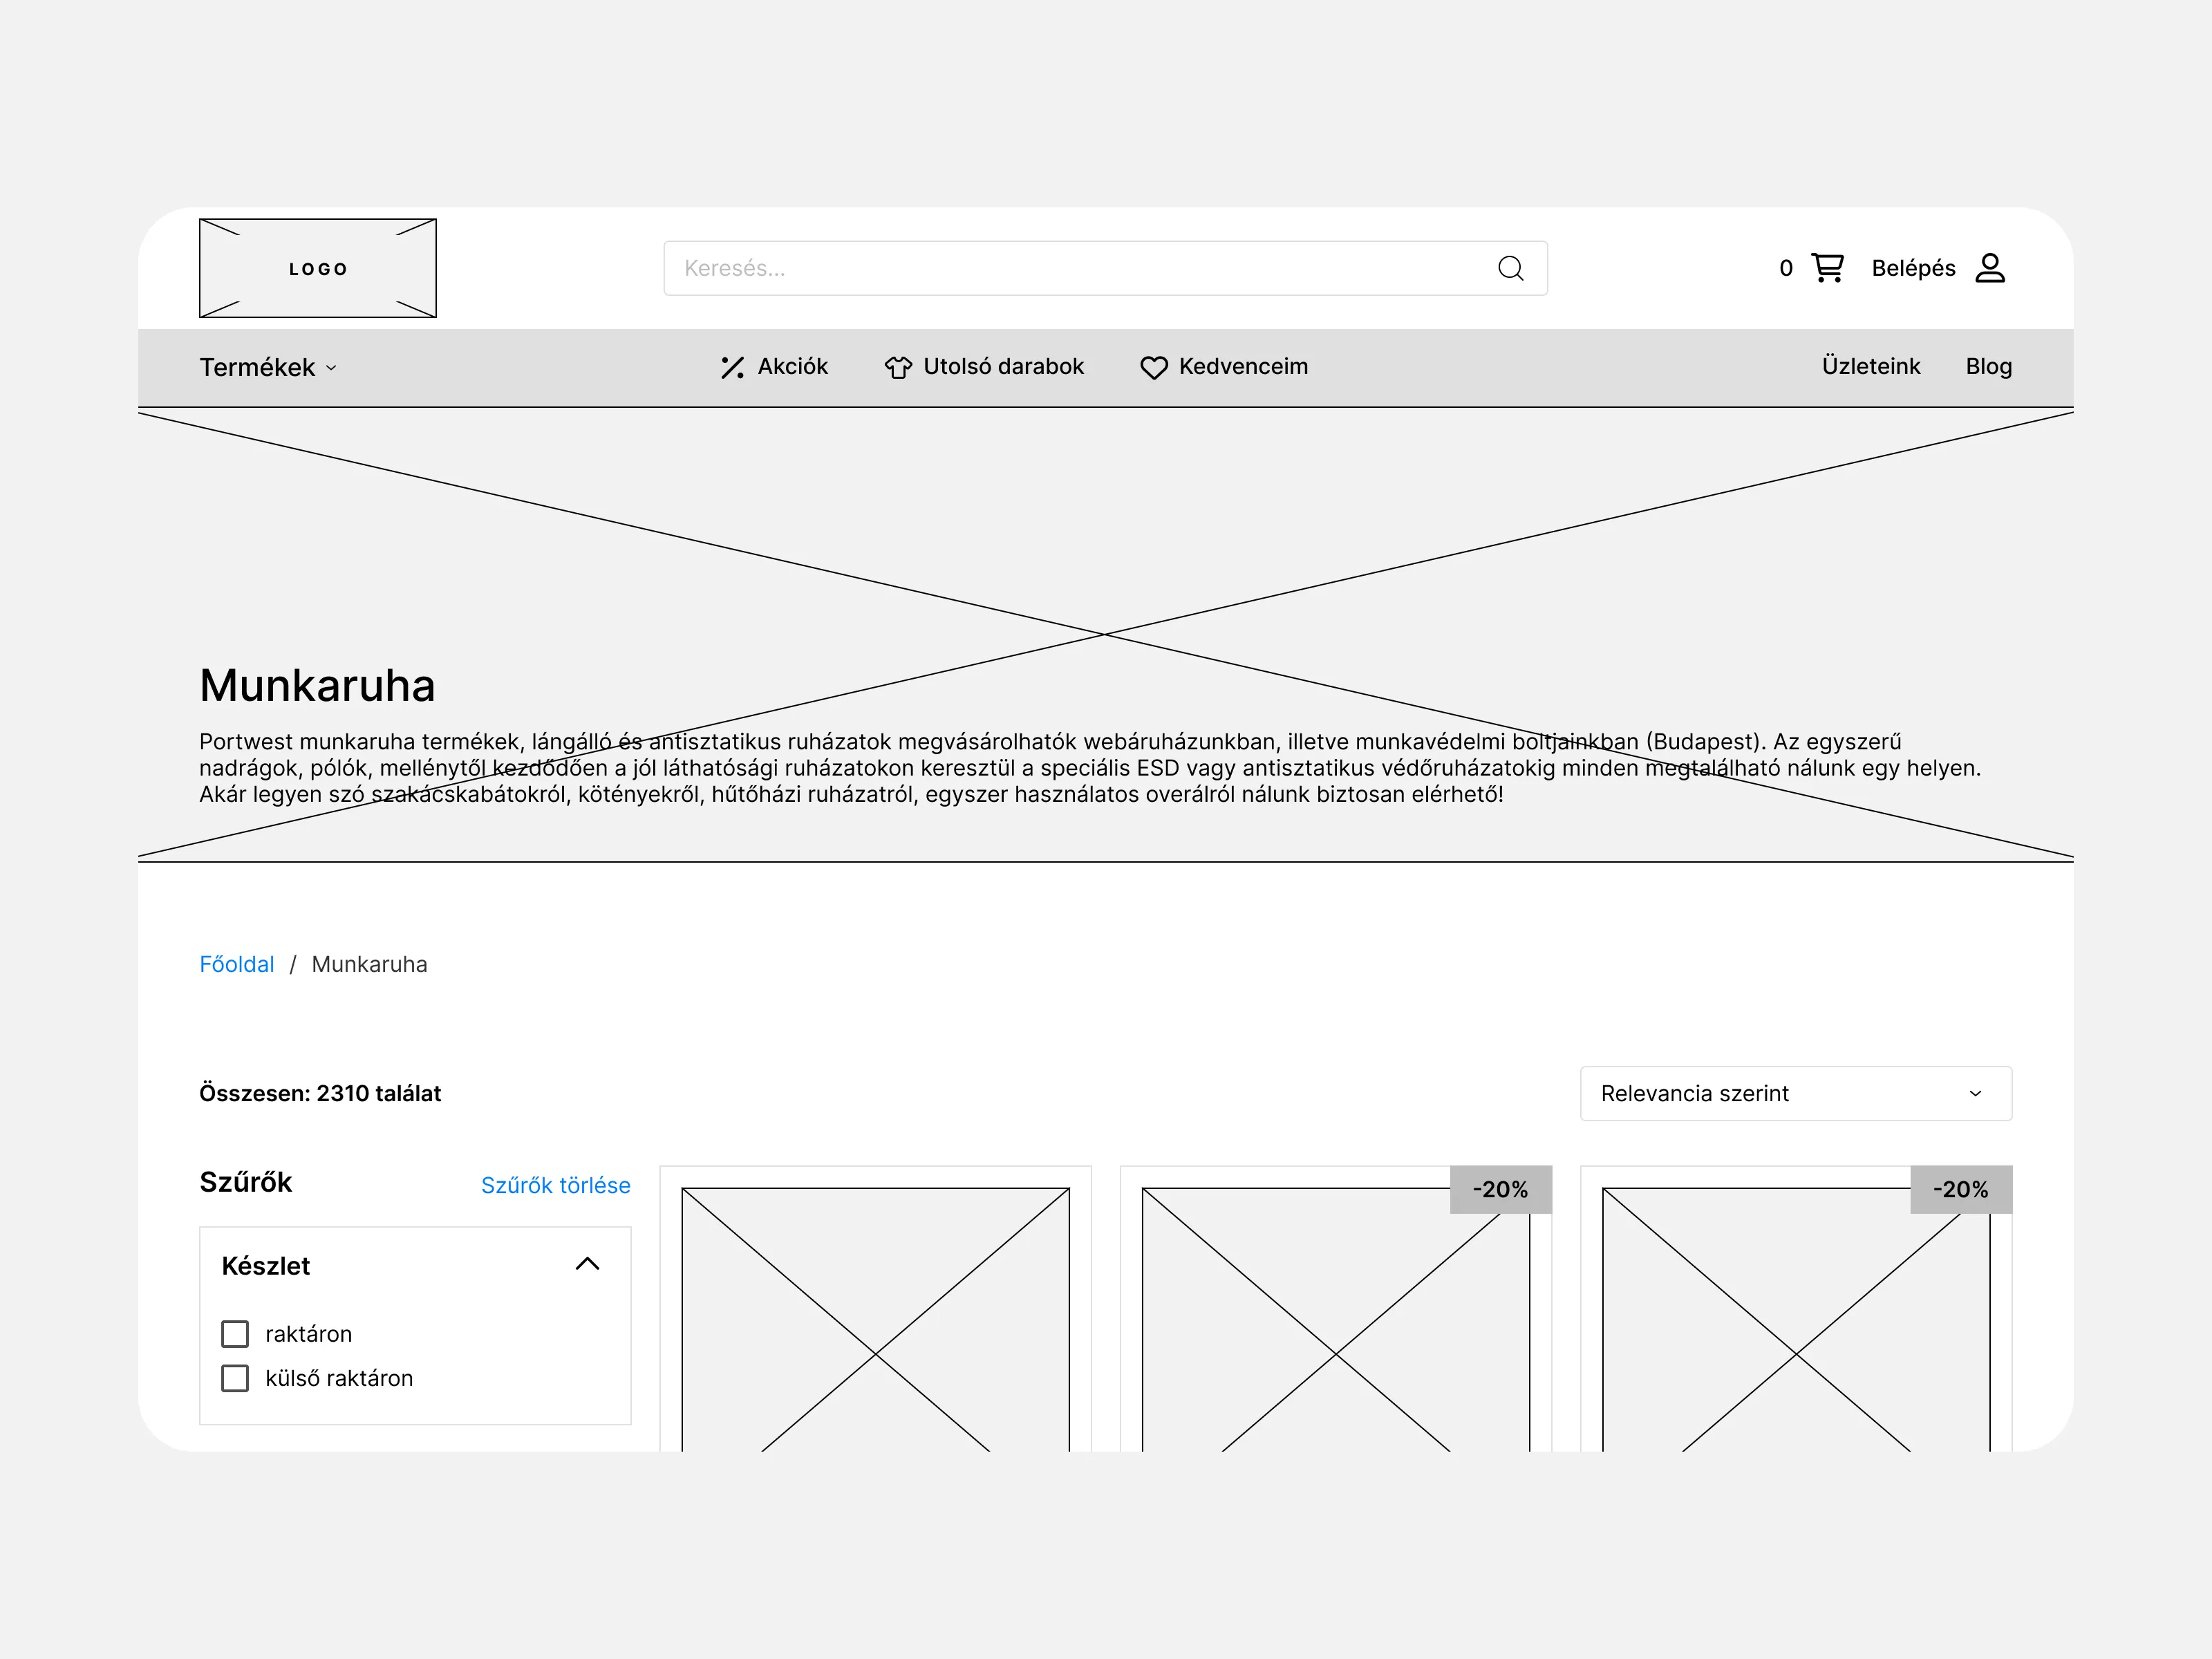Click the LOGO placeholder image
The width and height of the screenshot is (2212, 1659).
pos(318,268)
